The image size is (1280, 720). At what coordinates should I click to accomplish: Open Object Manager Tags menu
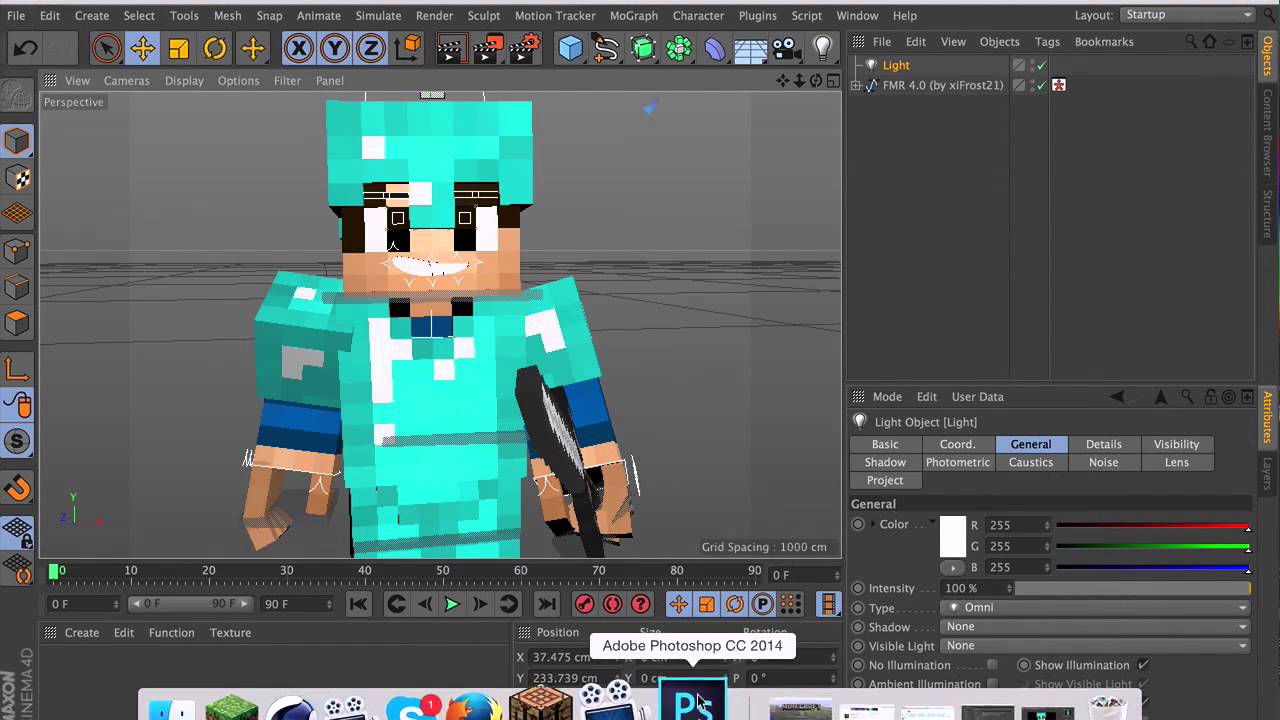coord(1047,42)
